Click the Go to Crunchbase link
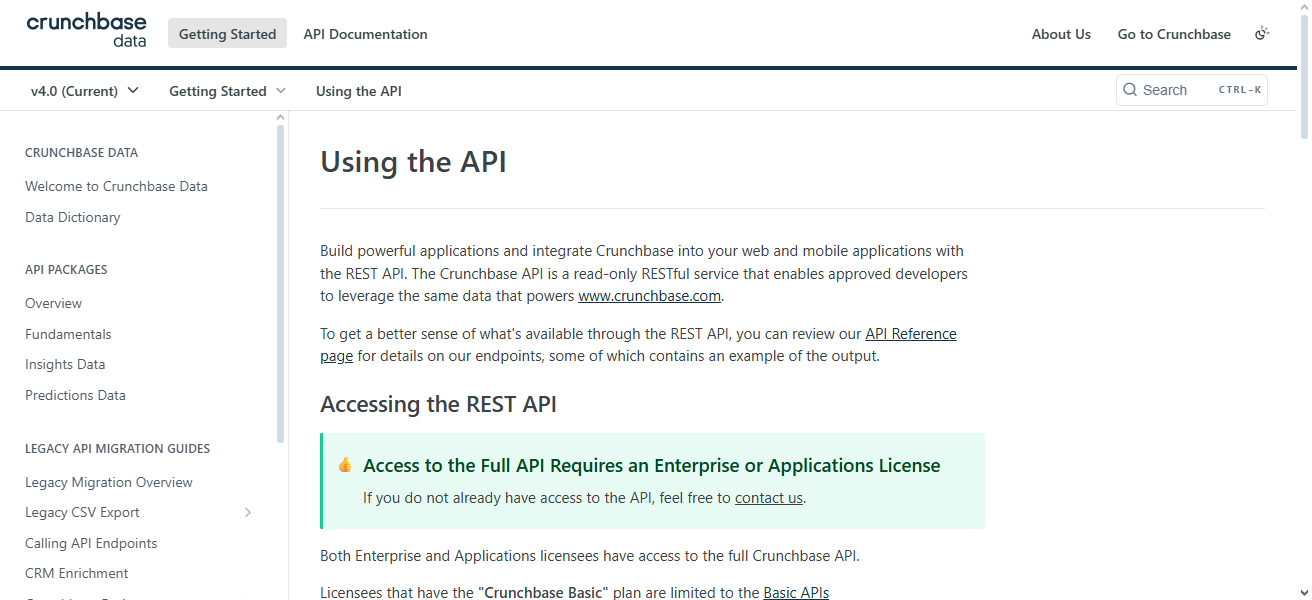The width and height of the screenshot is (1312, 600). coord(1174,33)
